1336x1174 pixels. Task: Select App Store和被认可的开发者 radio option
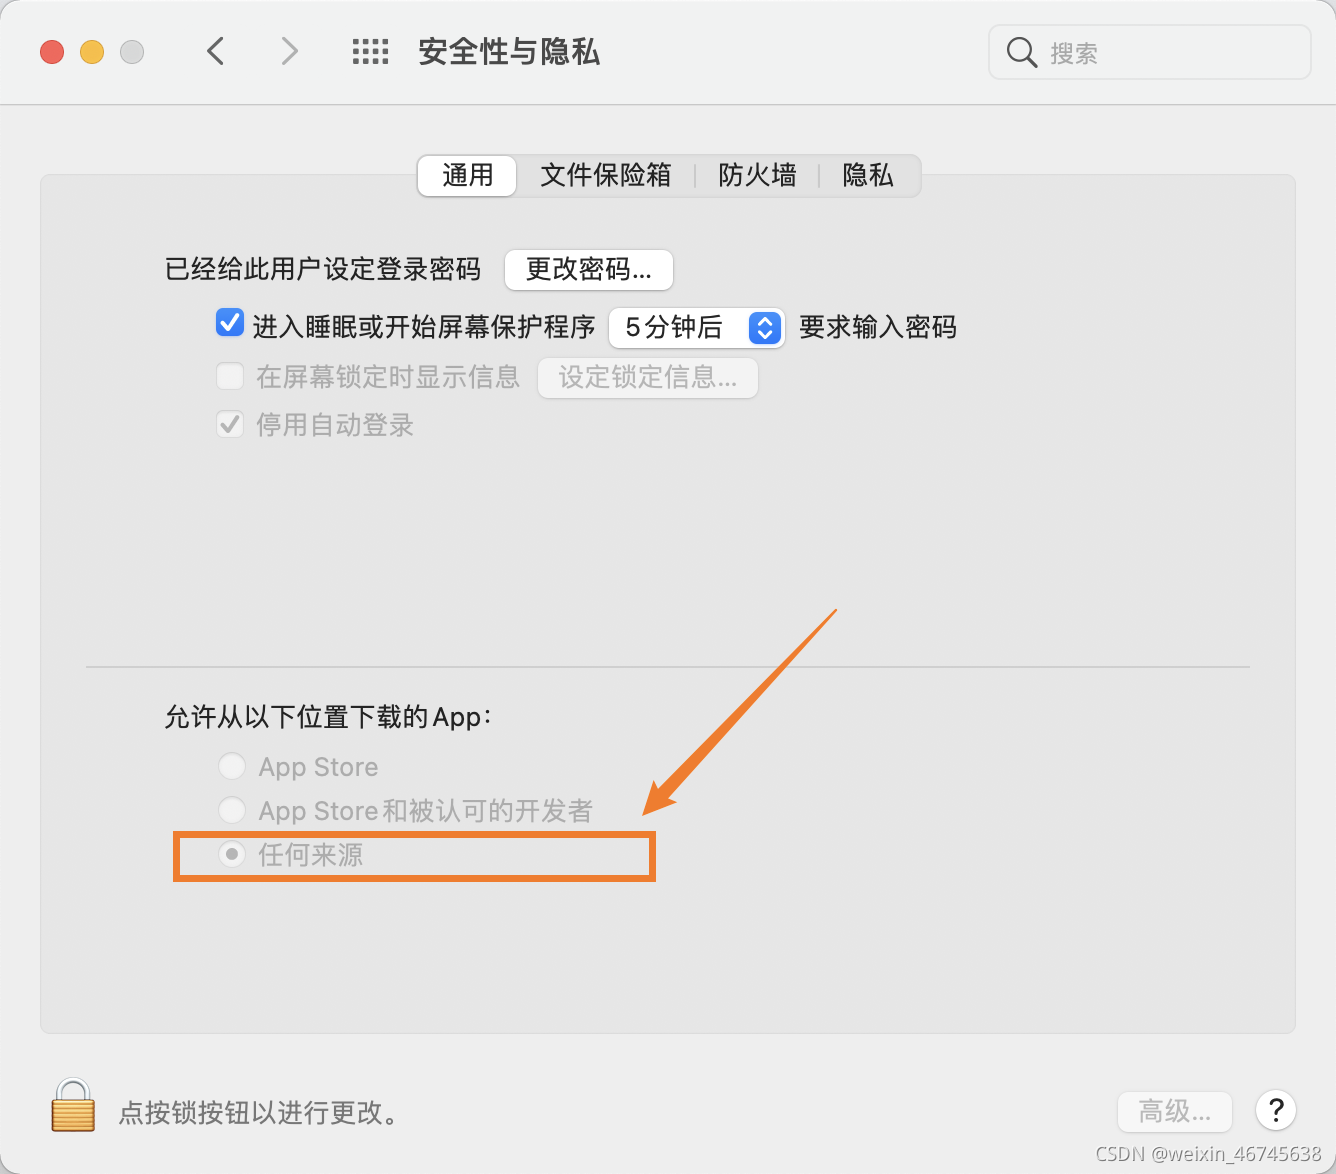[232, 809]
